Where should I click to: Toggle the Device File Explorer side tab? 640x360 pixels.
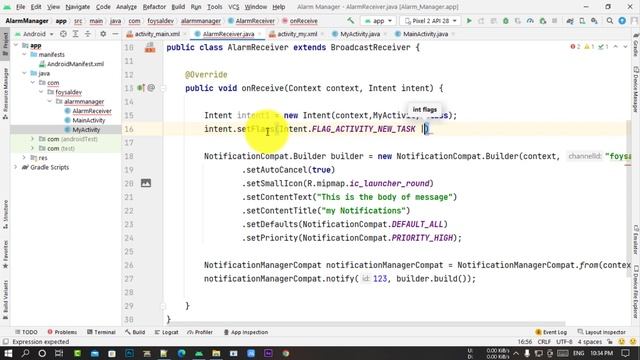(x=636, y=292)
